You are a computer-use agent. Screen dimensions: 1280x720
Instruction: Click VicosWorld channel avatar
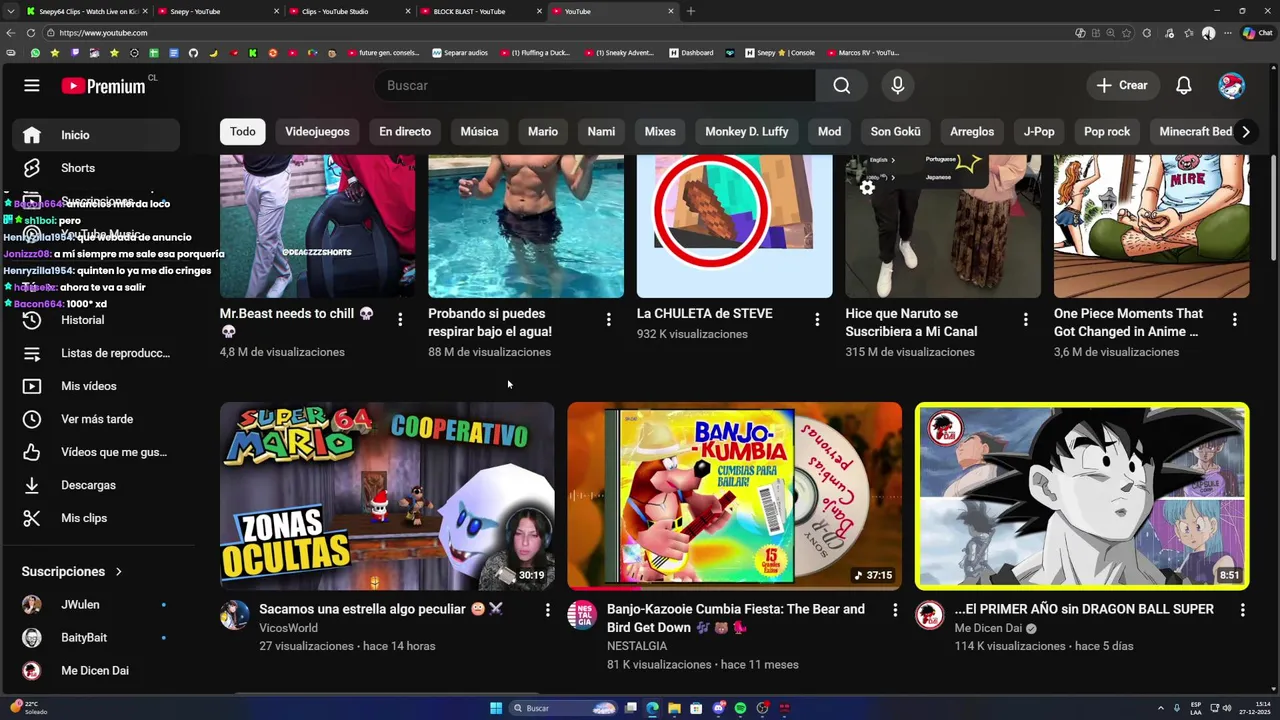click(234, 615)
